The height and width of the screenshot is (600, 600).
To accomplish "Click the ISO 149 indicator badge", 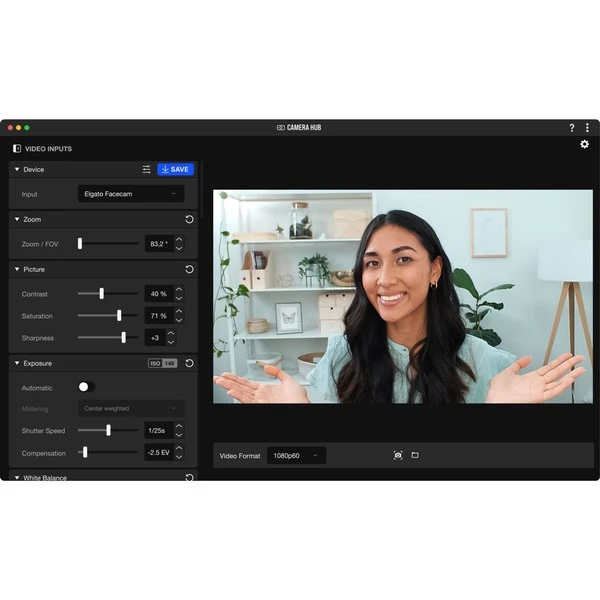I will (x=163, y=363).
